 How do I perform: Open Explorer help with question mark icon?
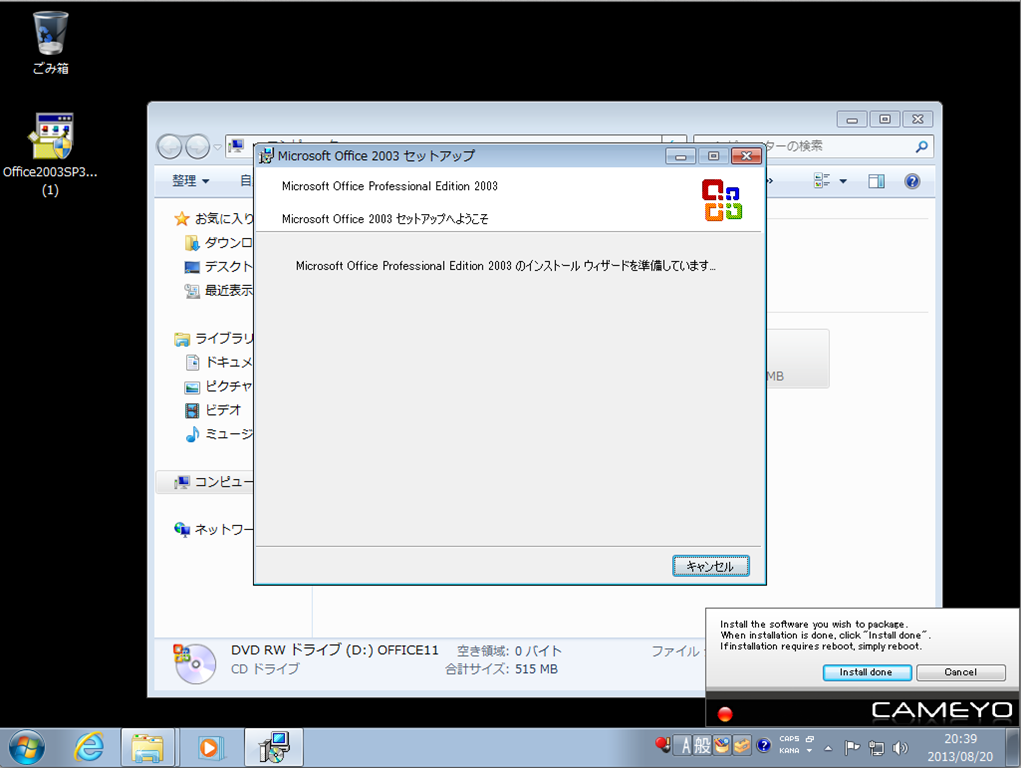click(x=912, y=181)
